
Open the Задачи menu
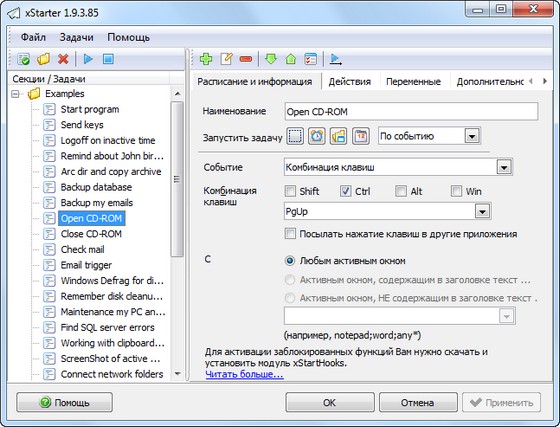click(x=76, y=37)
